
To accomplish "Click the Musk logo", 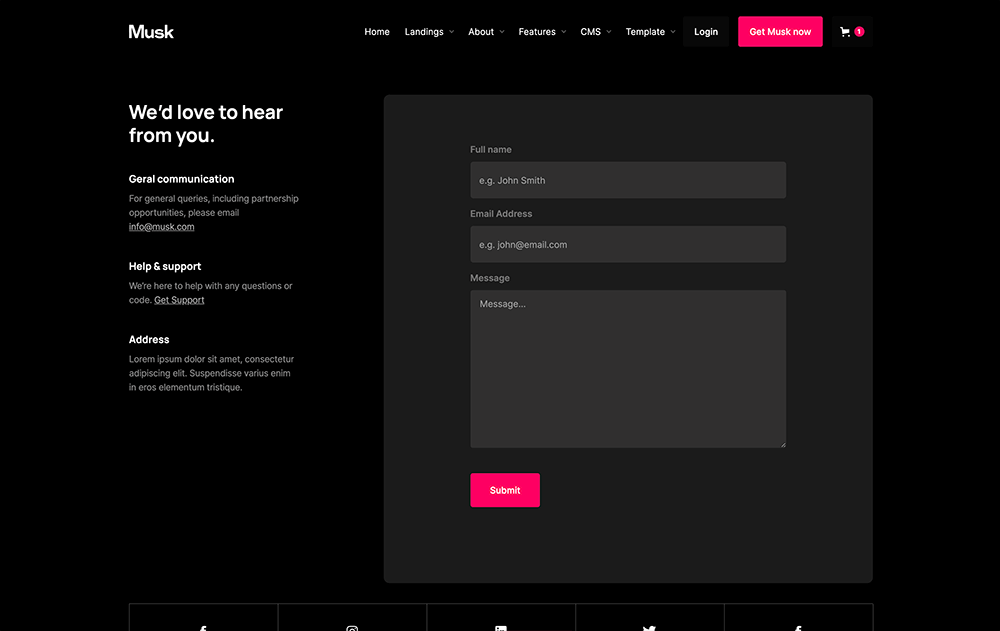I will (x=151, y=31).
